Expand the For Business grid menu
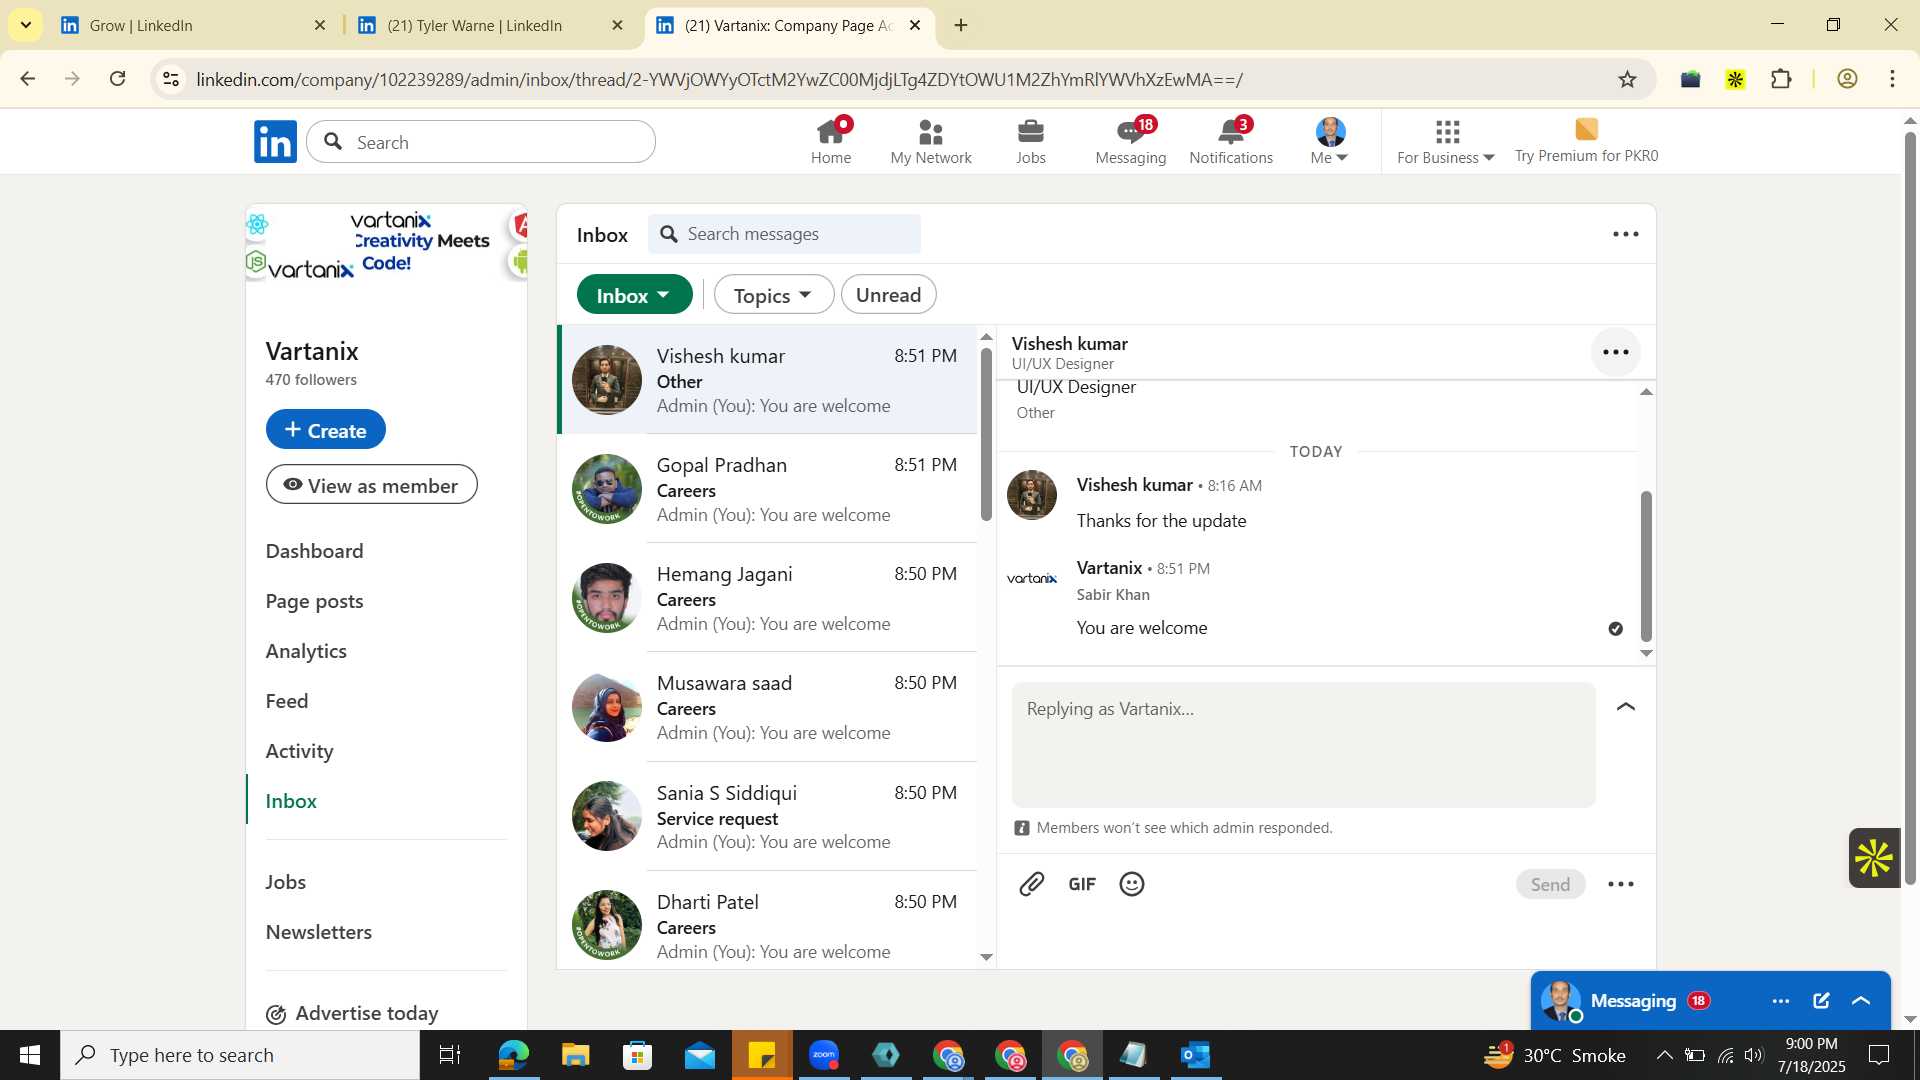The image size is (1920, 1080). 1446,142
